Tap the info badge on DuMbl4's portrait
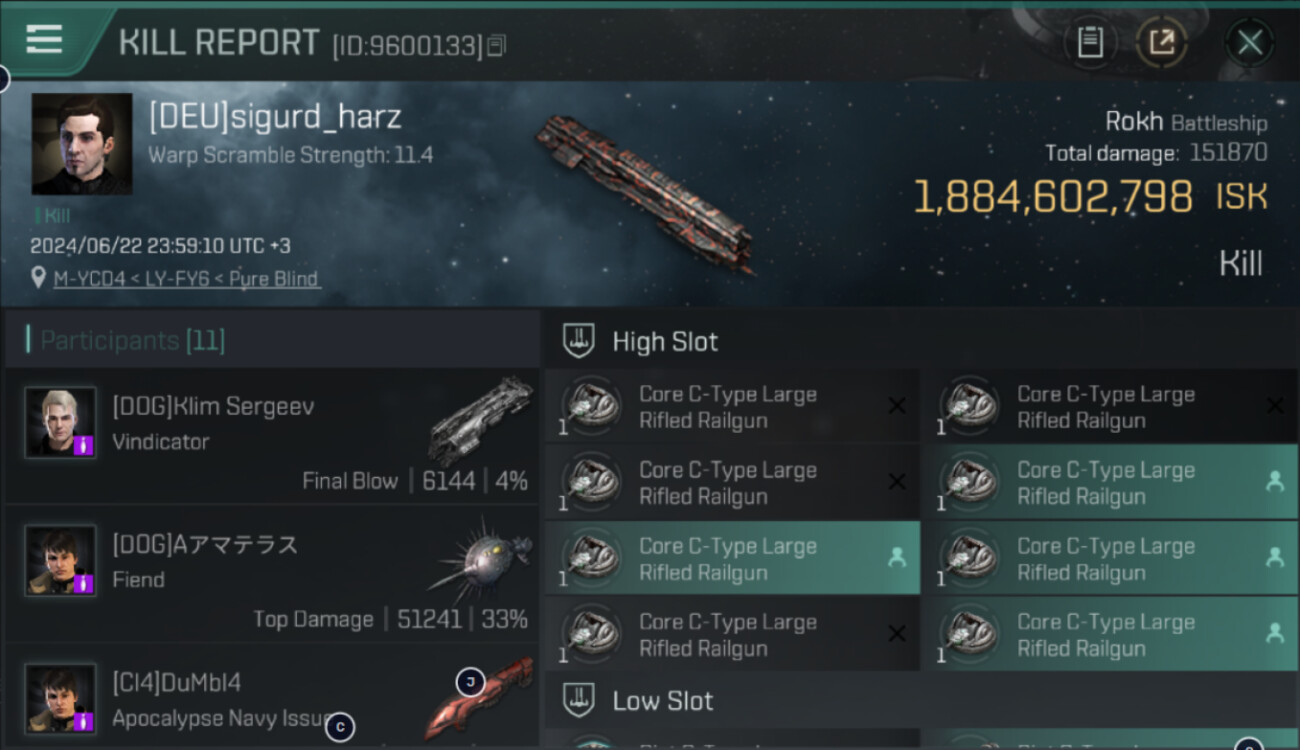This screenshot has height=750, width=1300. 84,721
